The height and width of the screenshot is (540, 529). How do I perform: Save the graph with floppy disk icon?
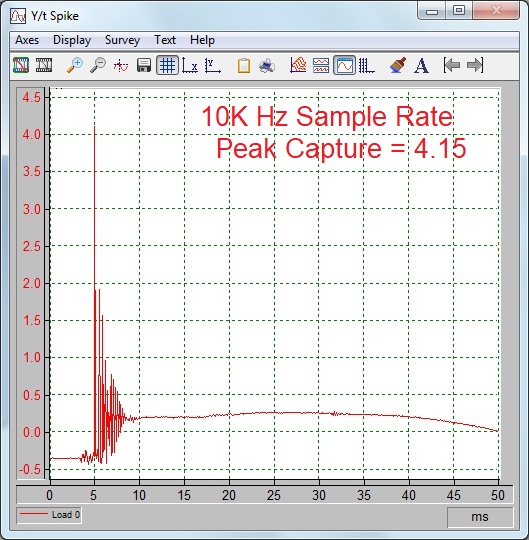(x=144, y=65)
